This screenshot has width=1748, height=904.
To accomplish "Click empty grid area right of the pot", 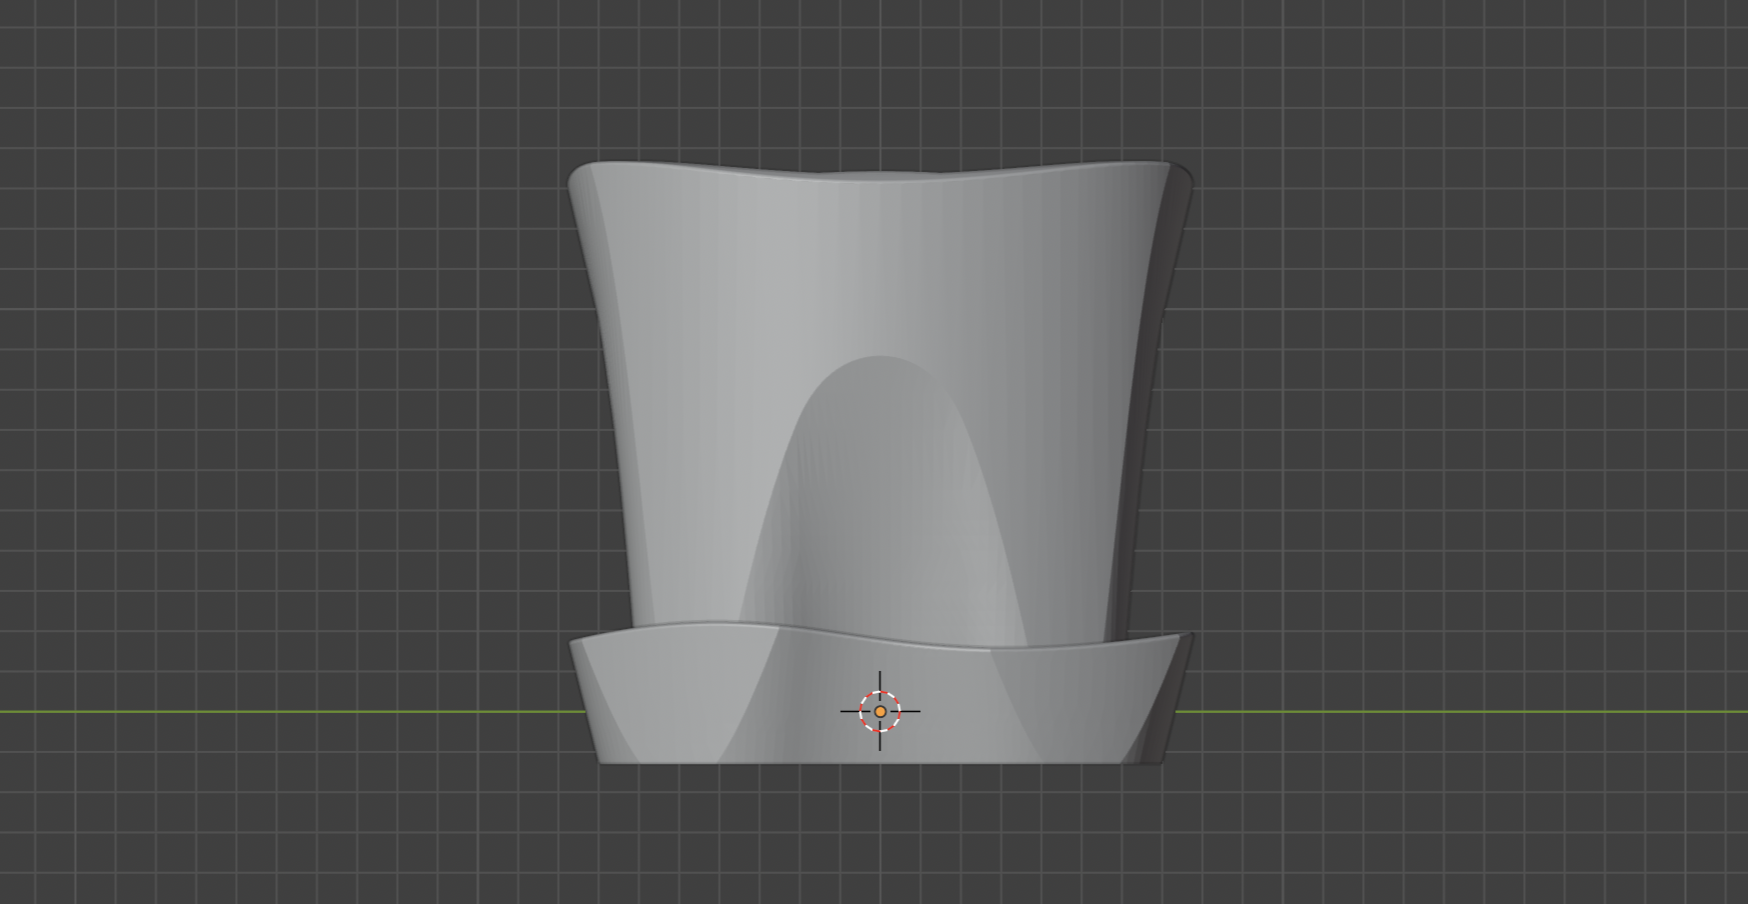I will [1450, 400].
